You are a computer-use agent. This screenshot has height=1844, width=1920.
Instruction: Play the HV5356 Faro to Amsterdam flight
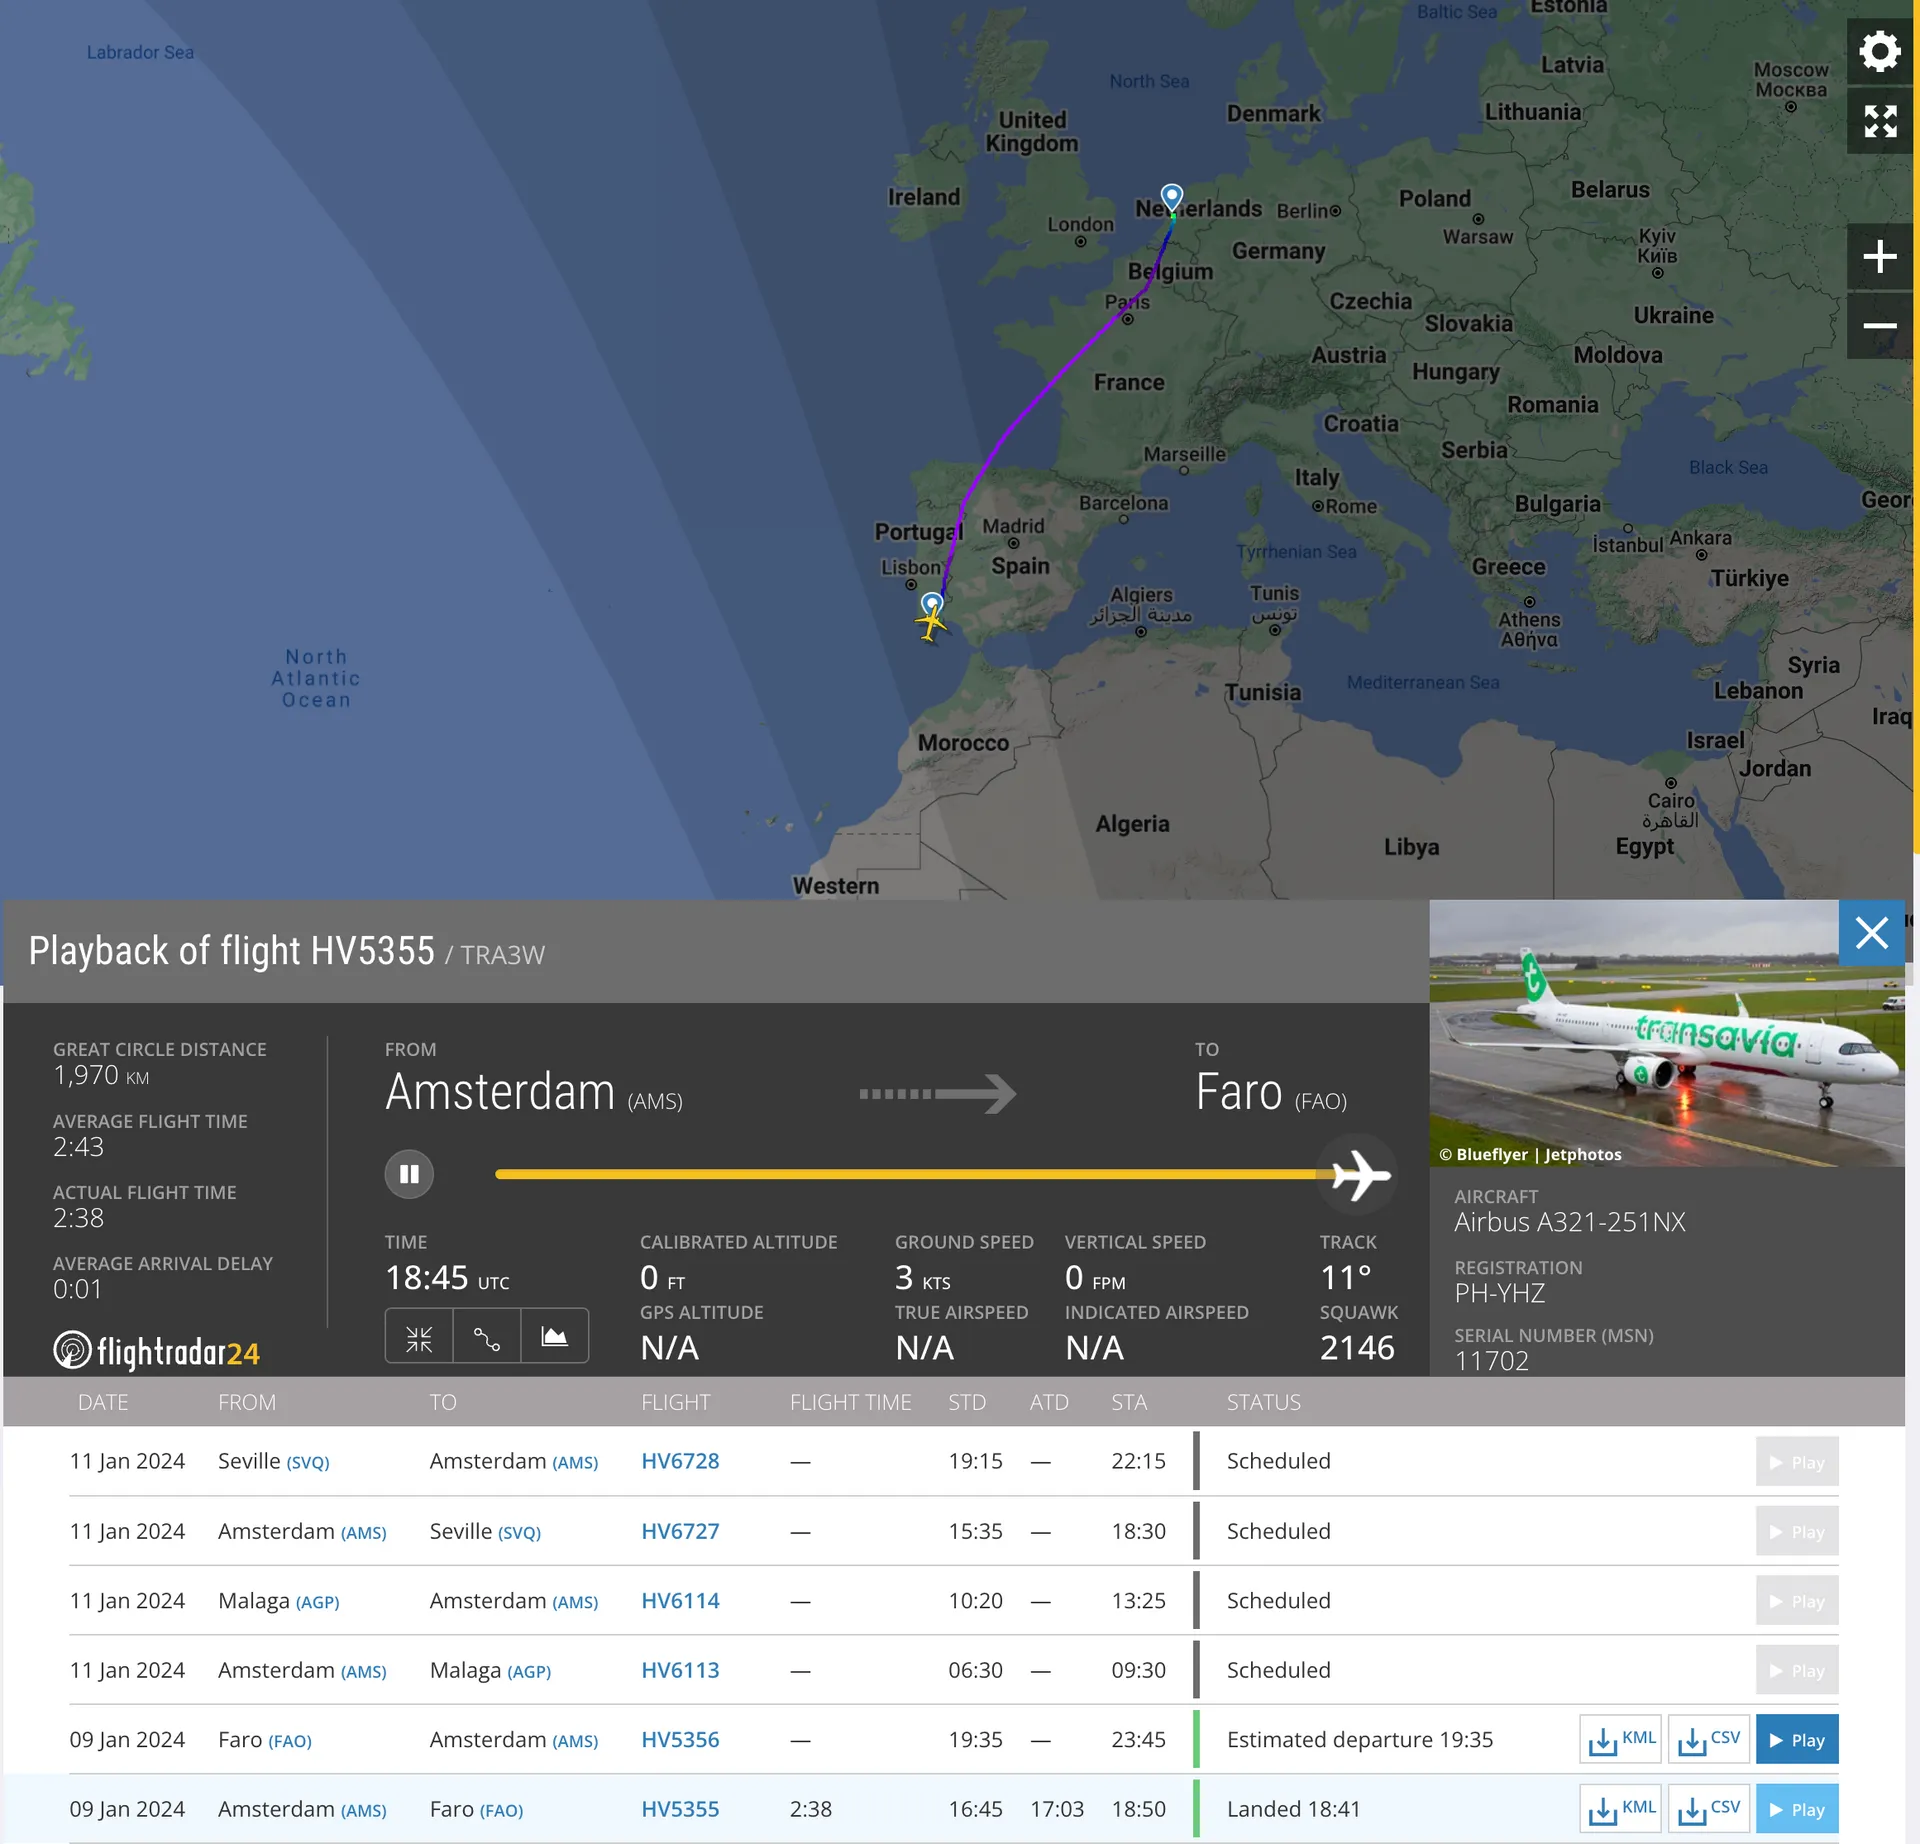click(1796, 1740)
